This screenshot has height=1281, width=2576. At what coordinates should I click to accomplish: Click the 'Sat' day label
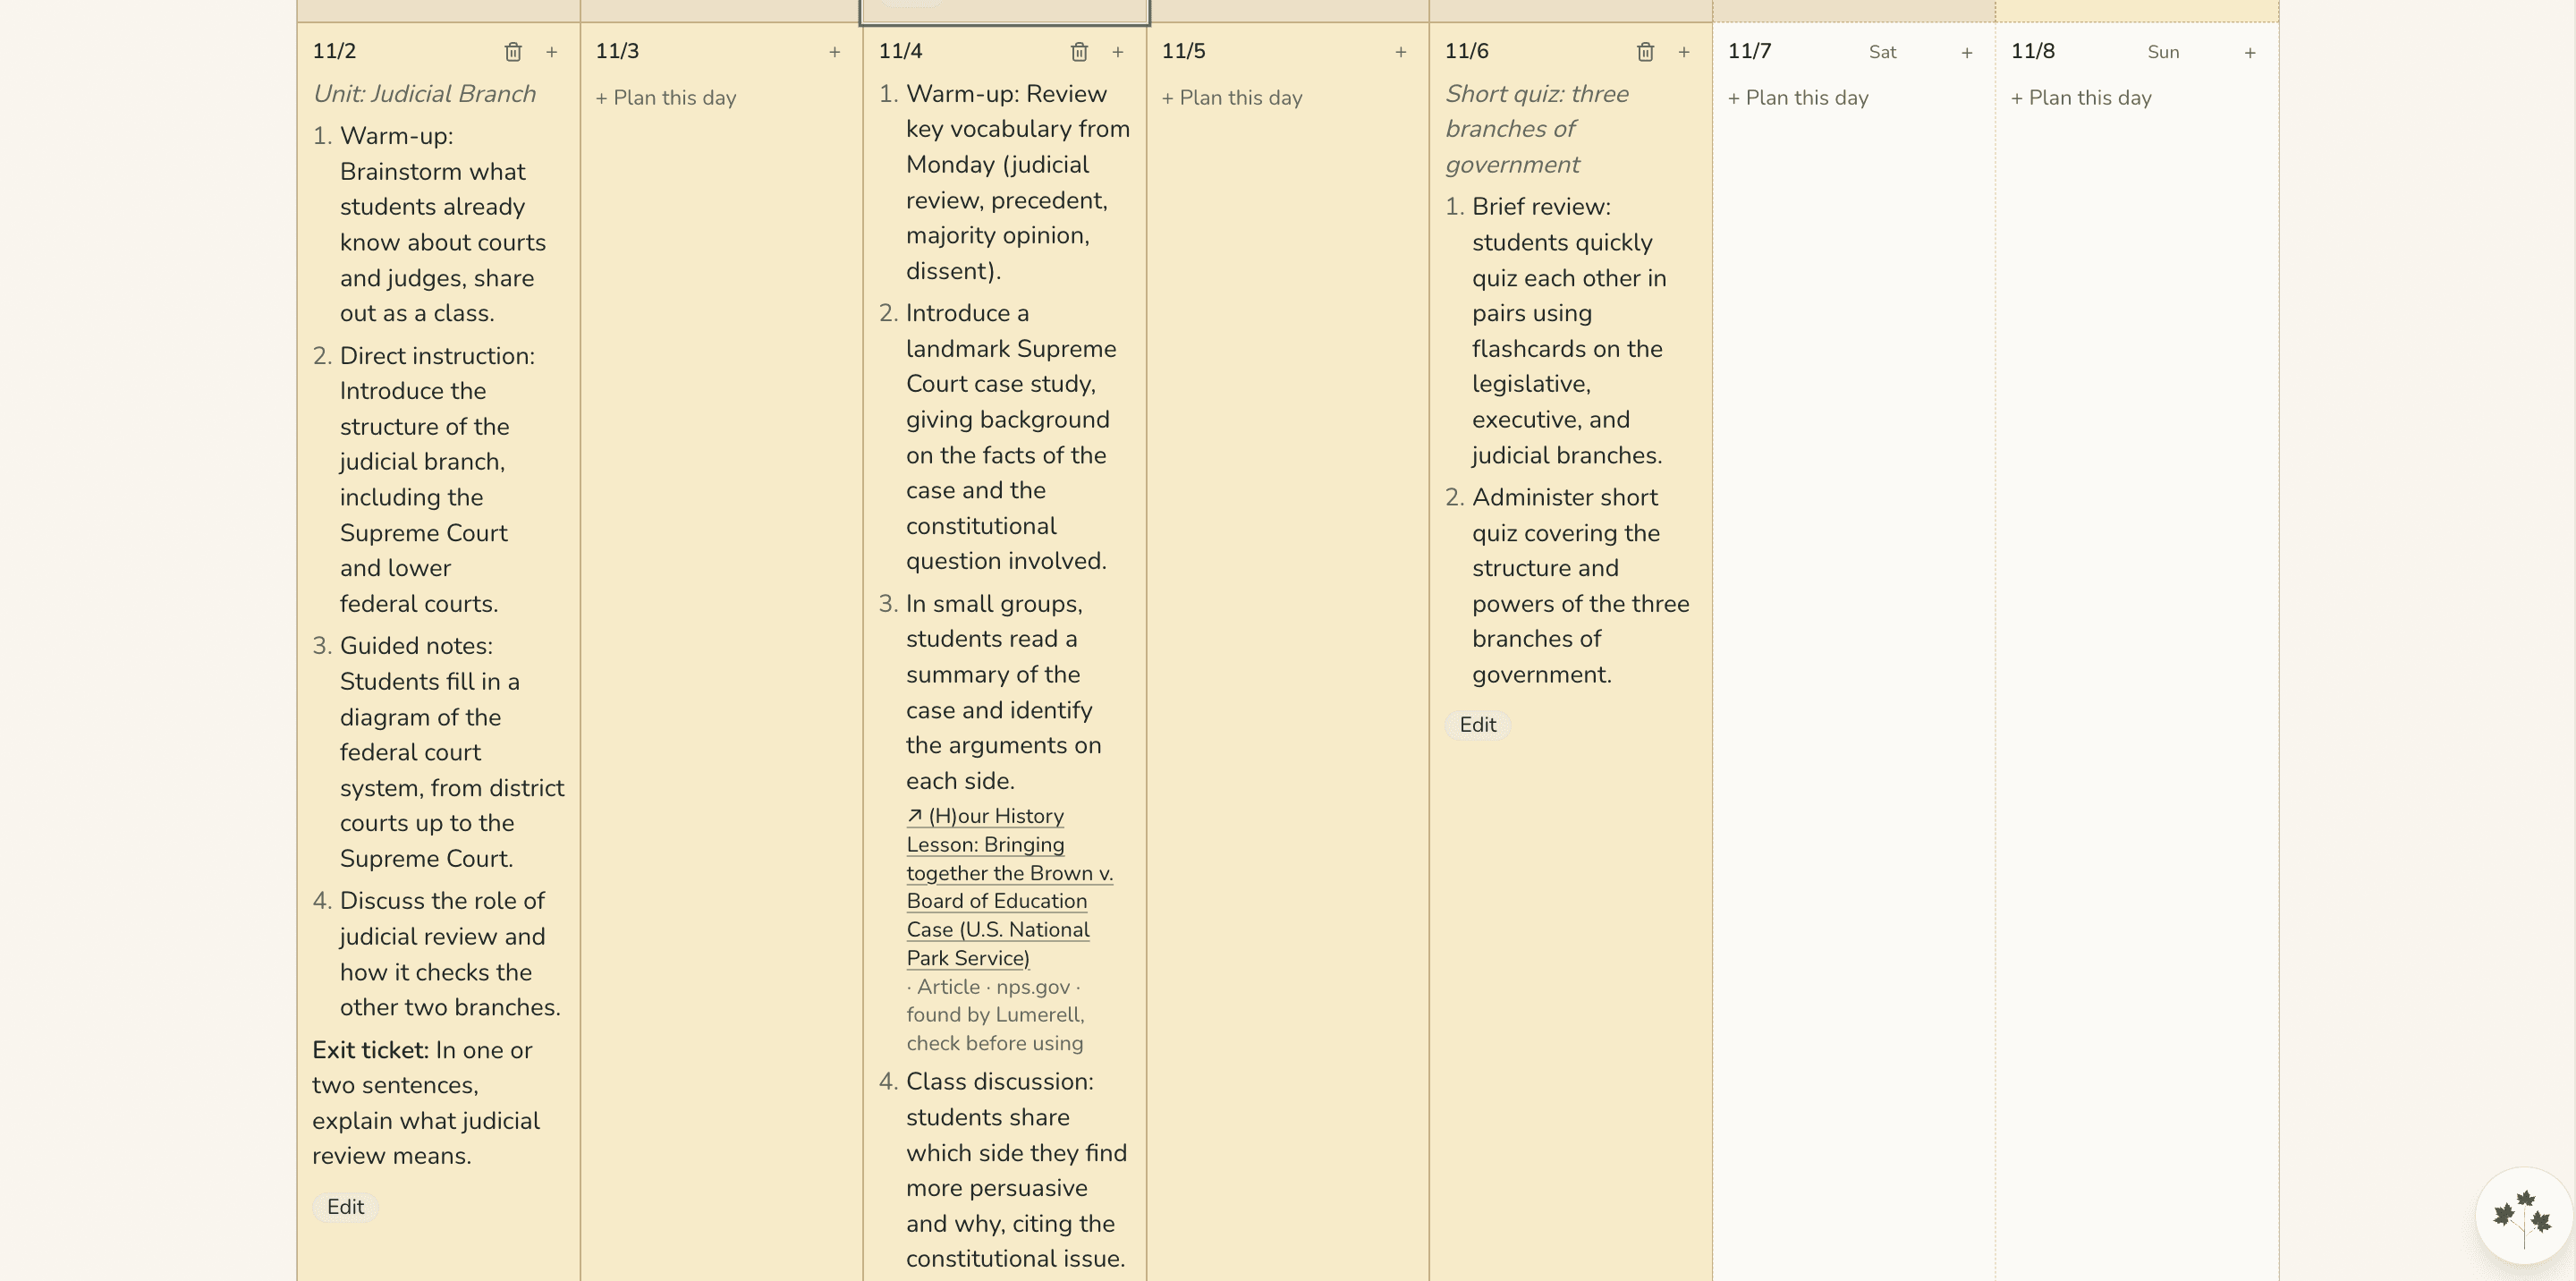(x=1882, y=52)
